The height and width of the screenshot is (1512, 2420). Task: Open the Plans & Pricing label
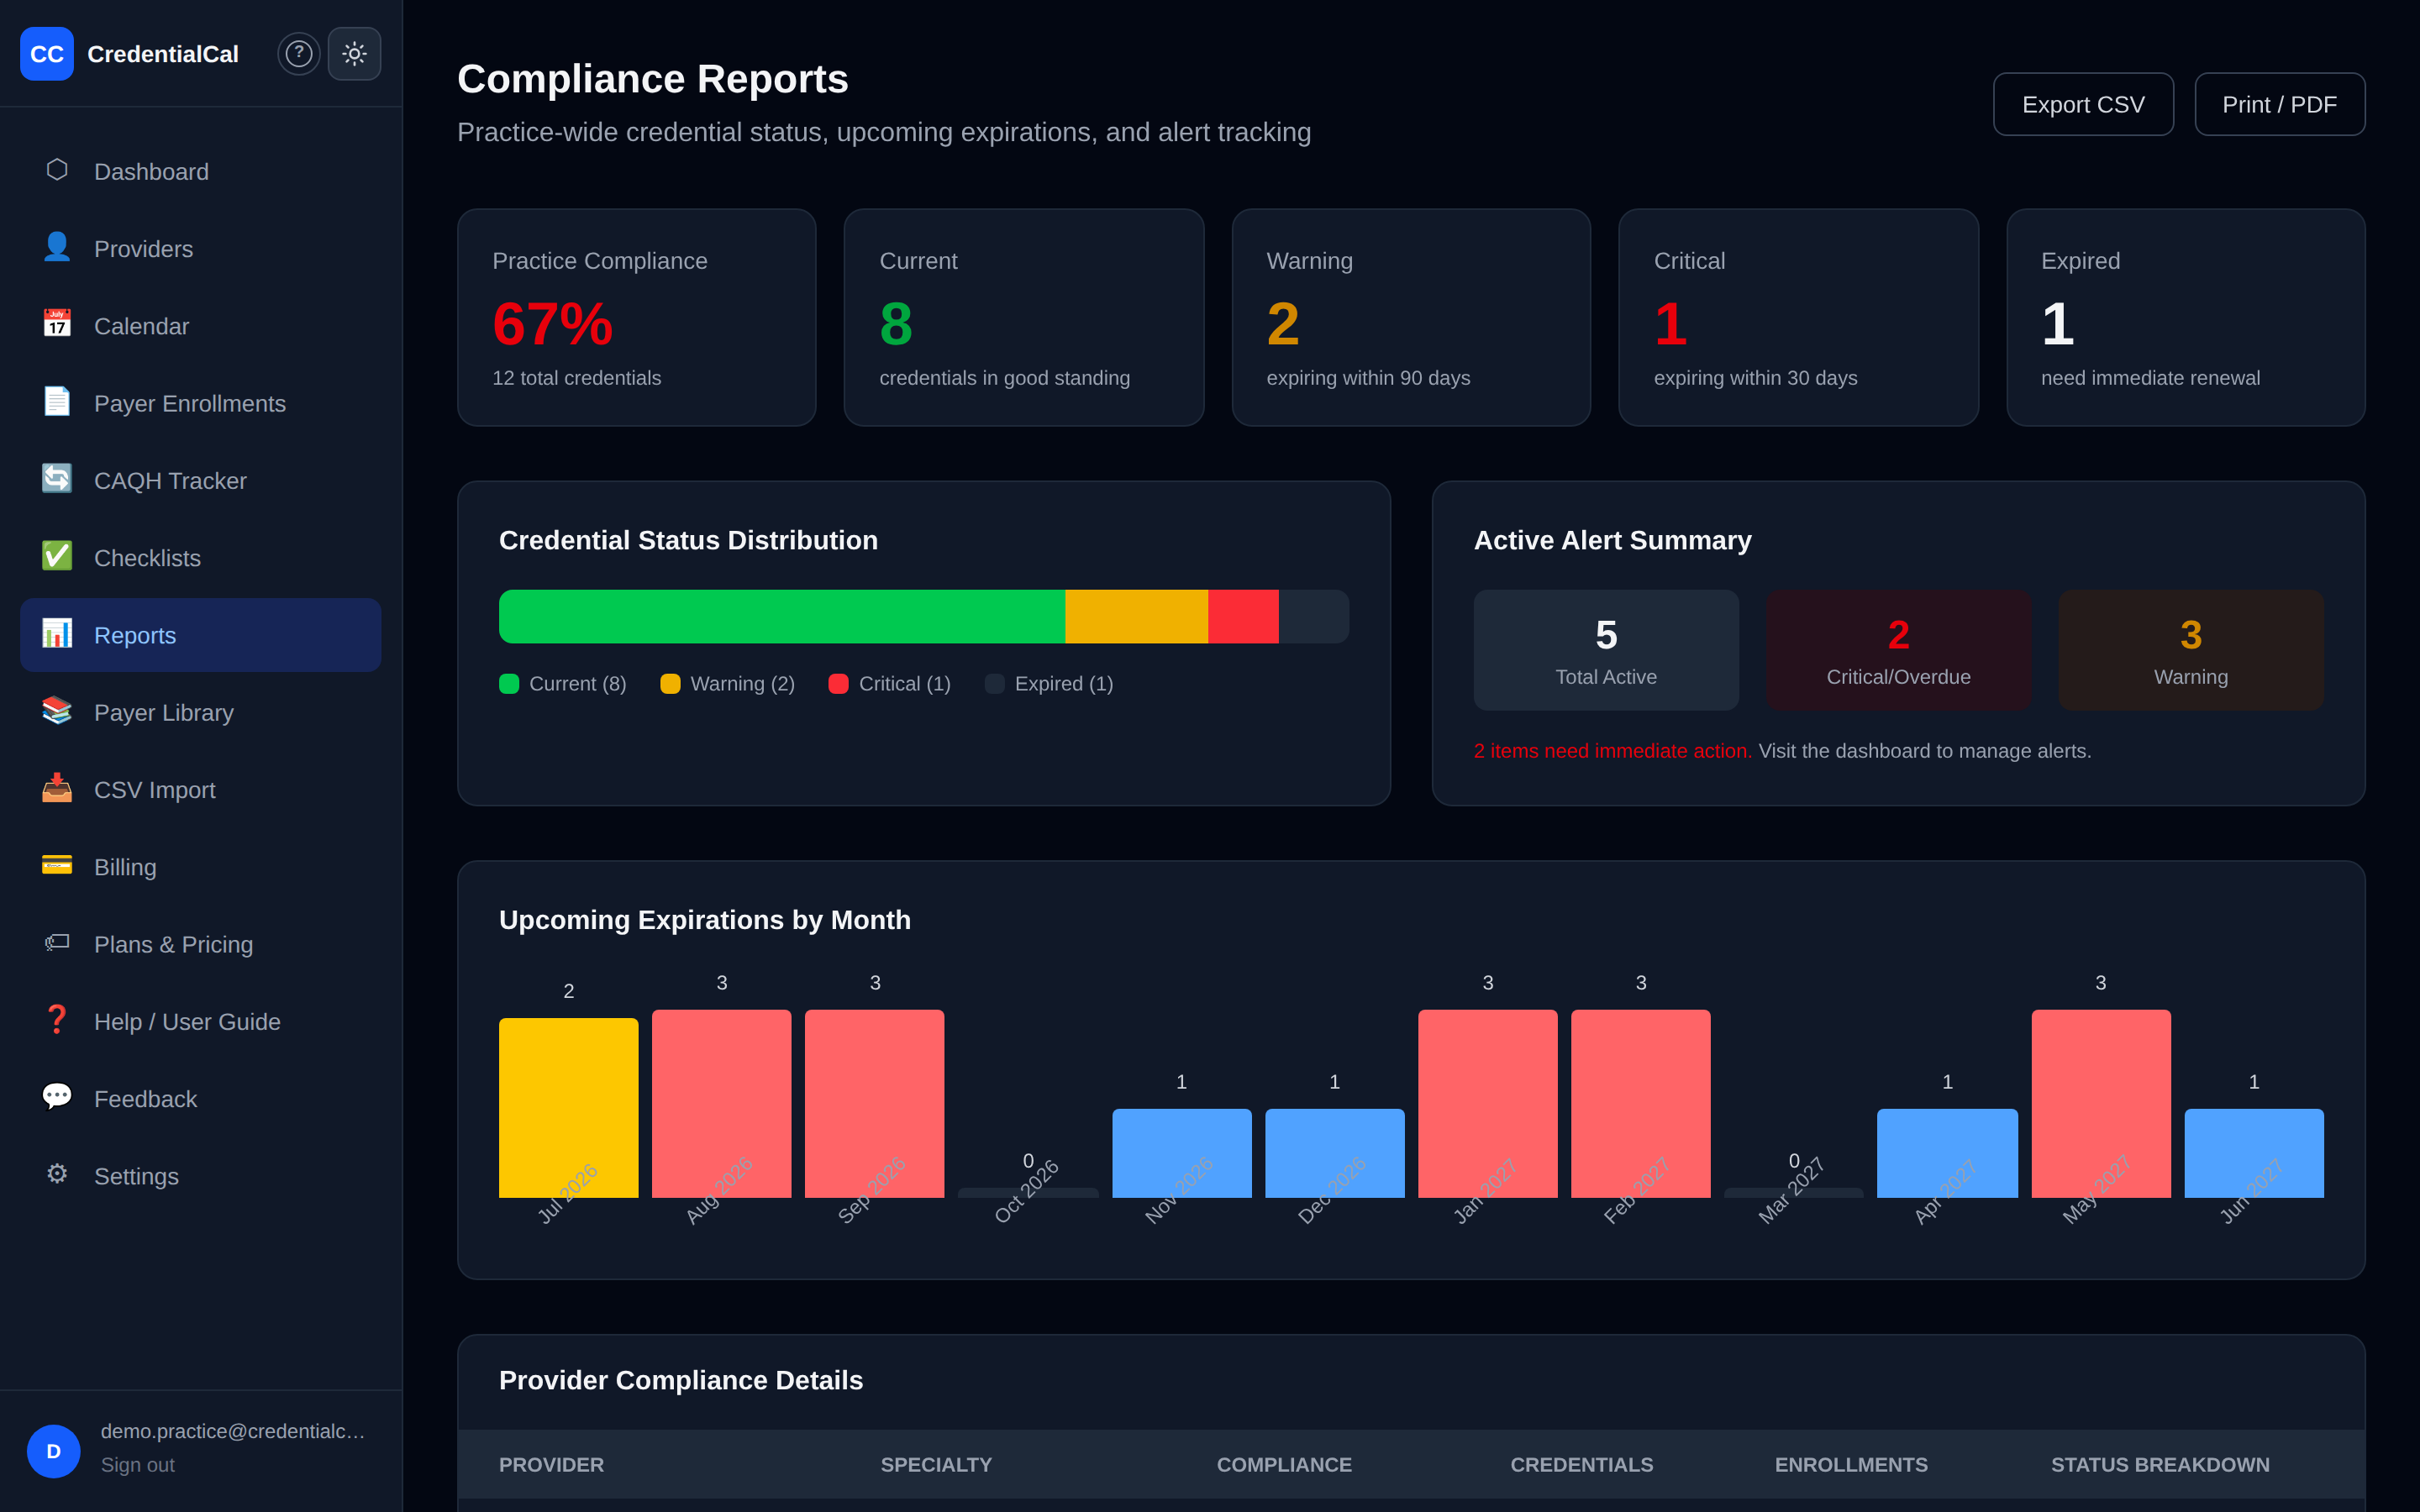pyautogui.click(x=173, y=945)
